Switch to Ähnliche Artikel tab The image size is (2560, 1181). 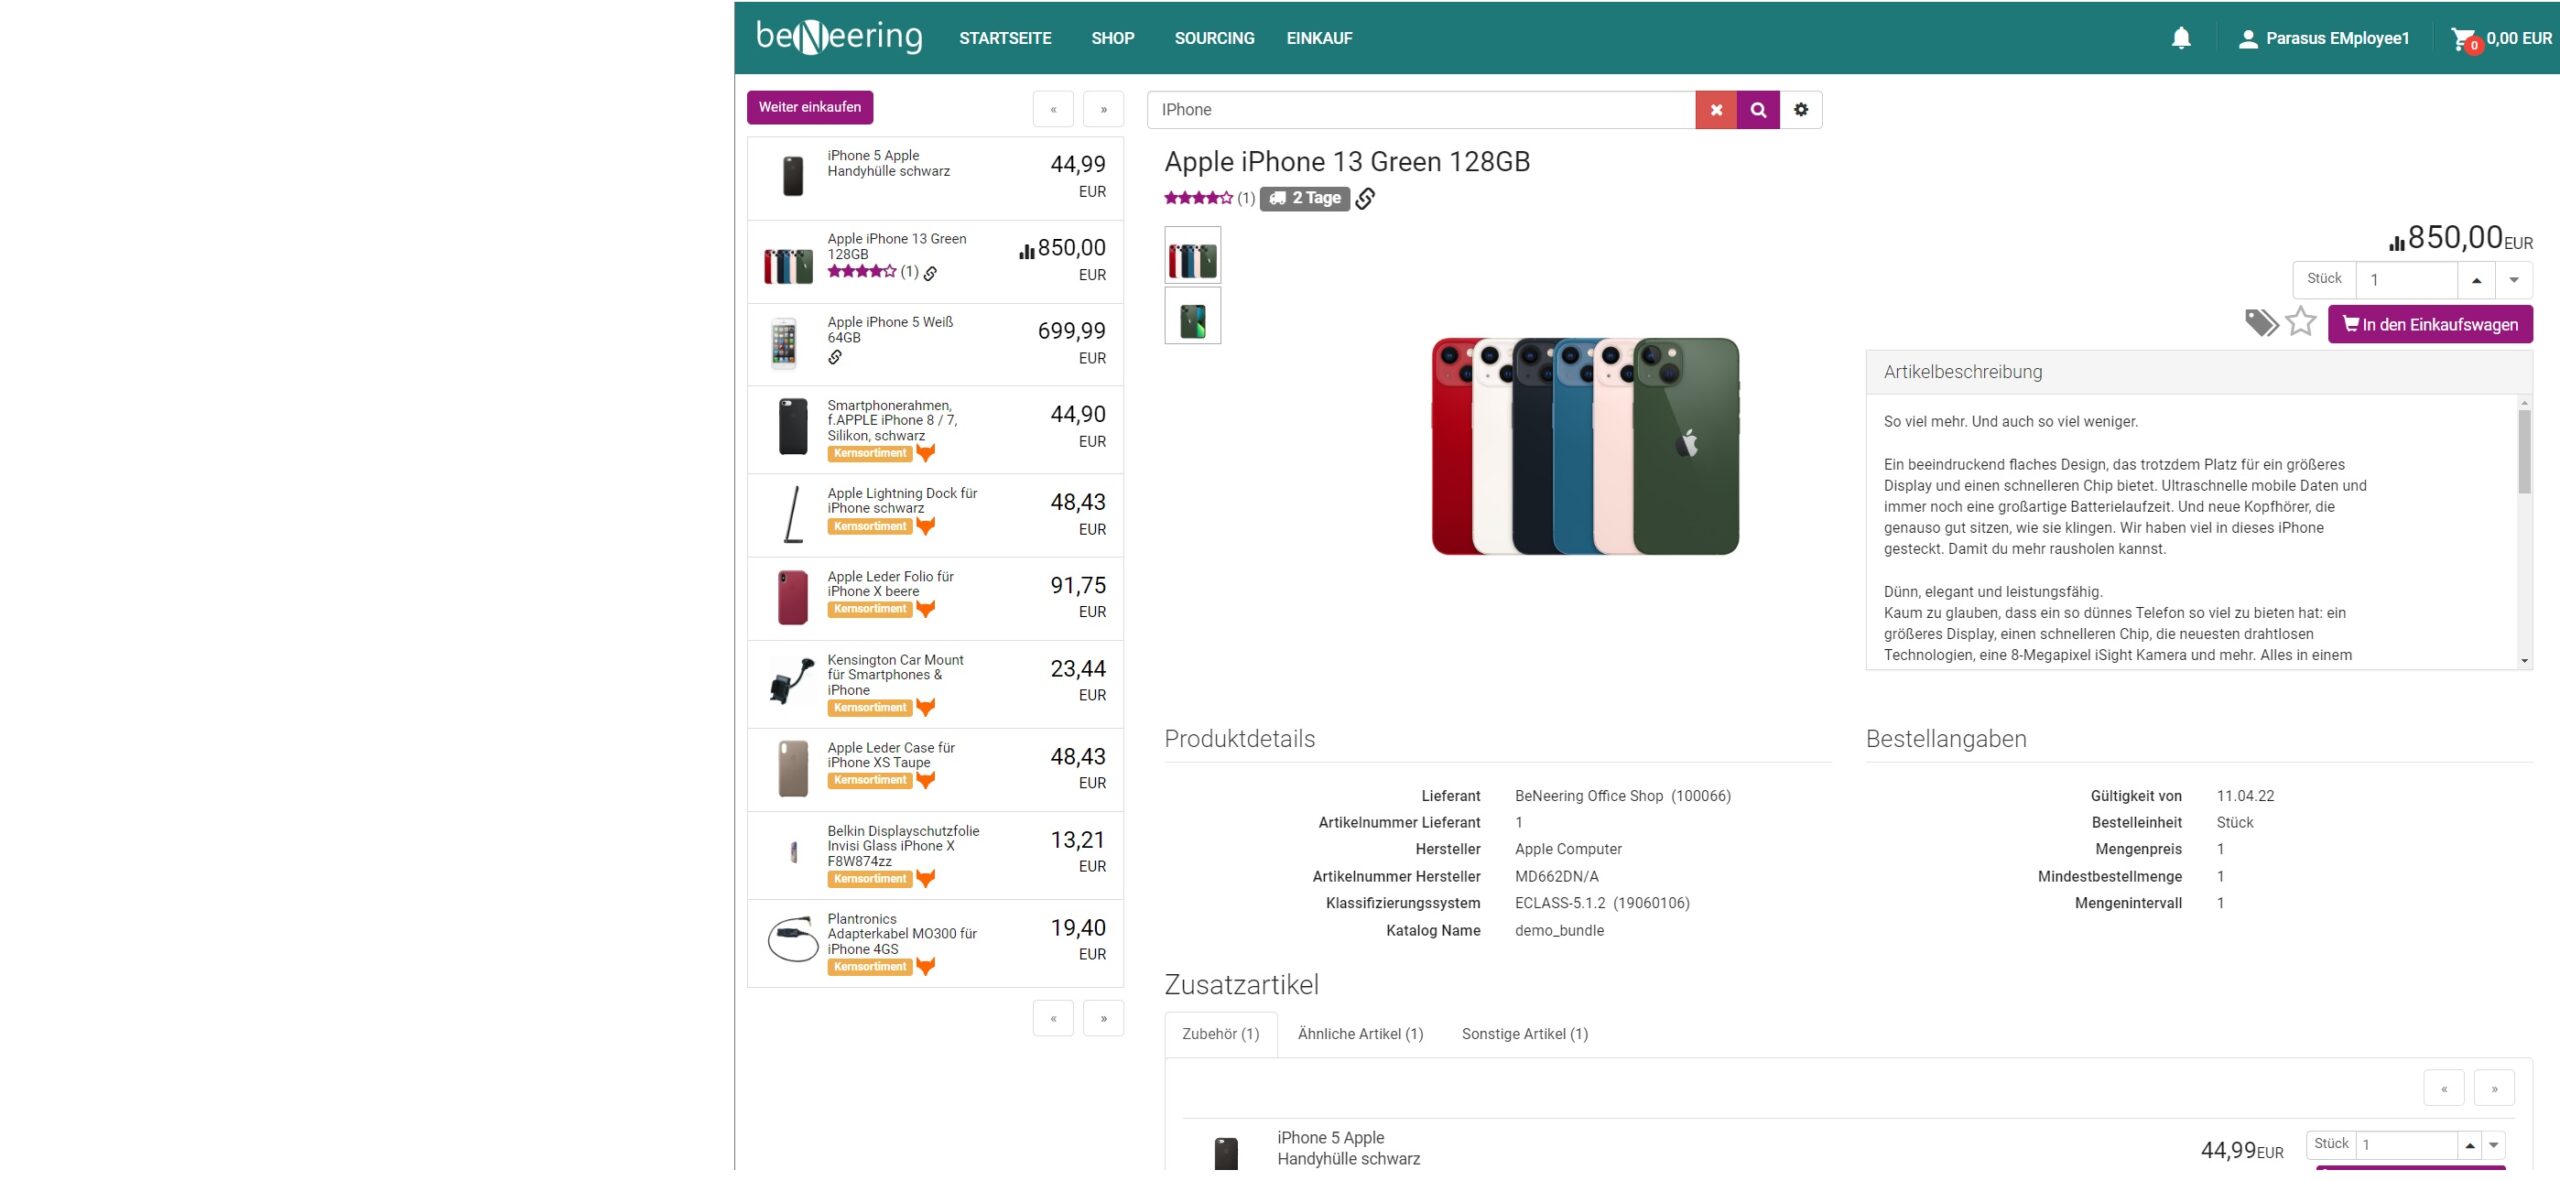click(1360, 1034)
